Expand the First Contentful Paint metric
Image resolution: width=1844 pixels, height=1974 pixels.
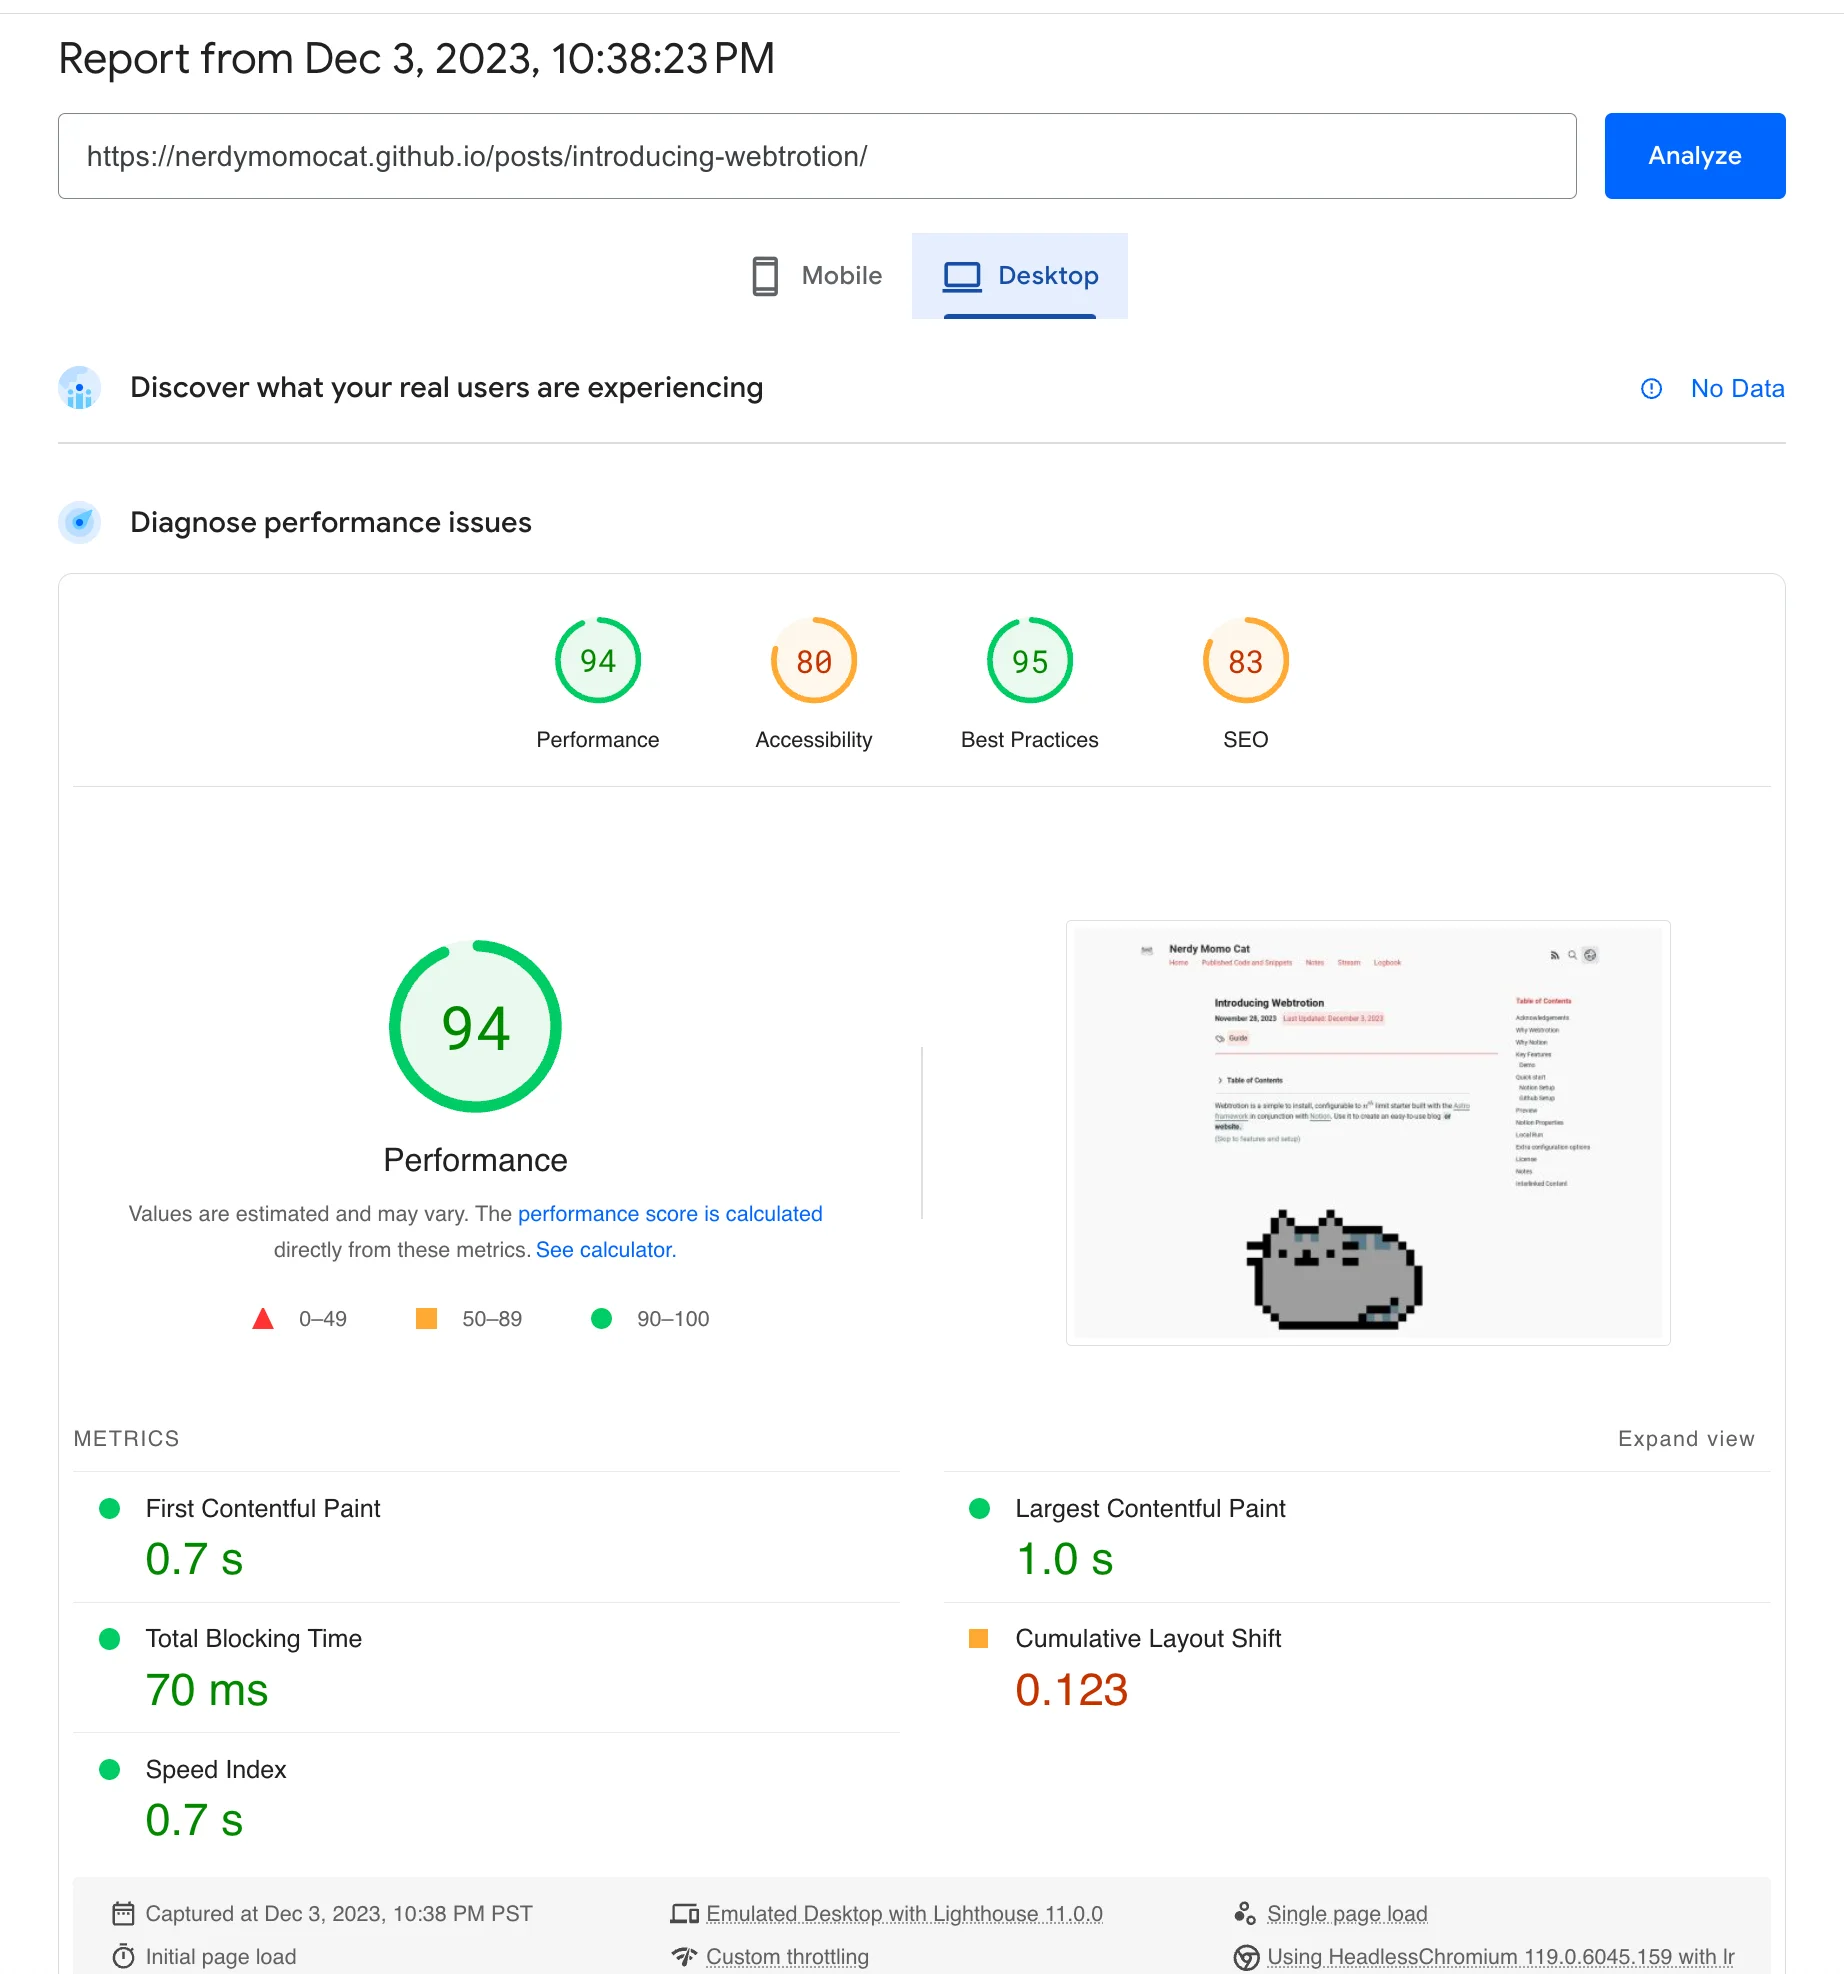pos(263,1509)
